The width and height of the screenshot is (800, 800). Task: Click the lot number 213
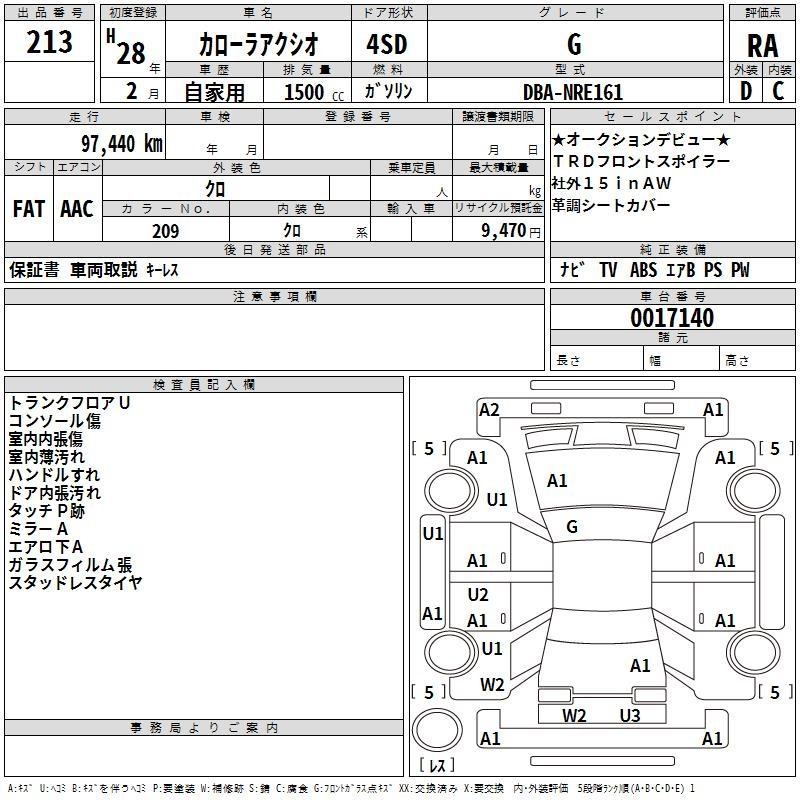tap(50, 43)
